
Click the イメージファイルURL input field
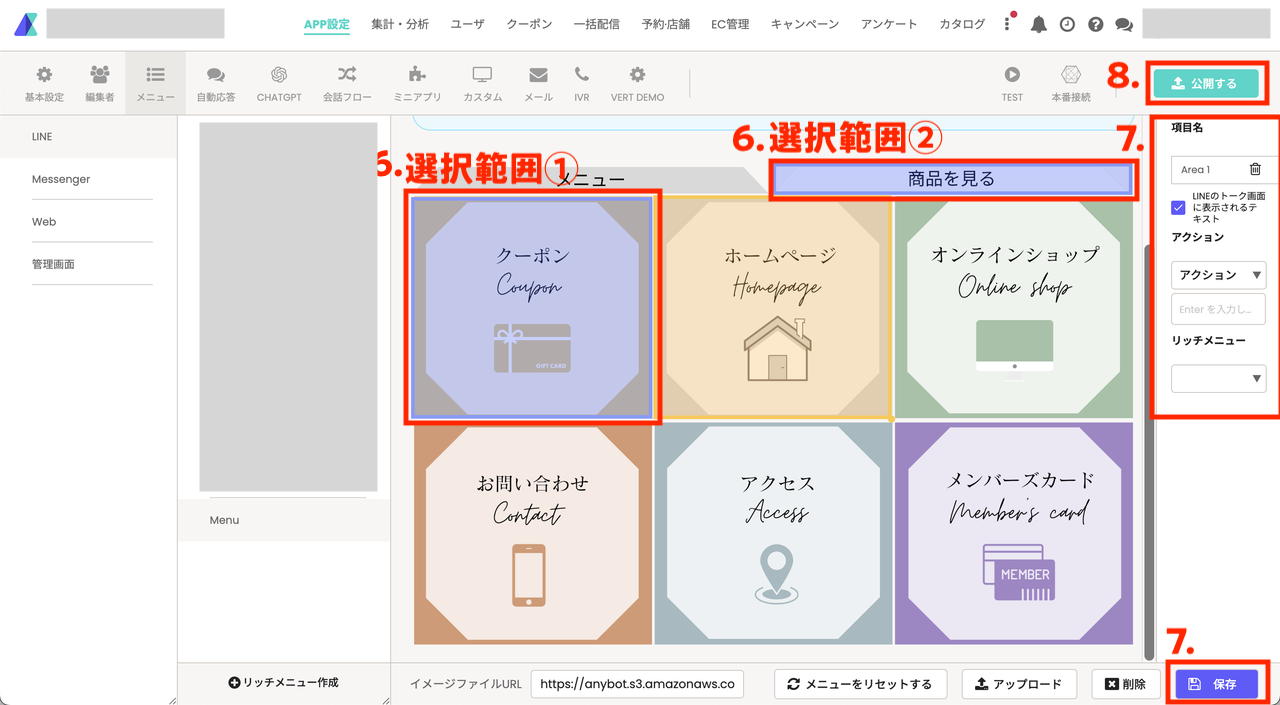[x=638, y=684]
